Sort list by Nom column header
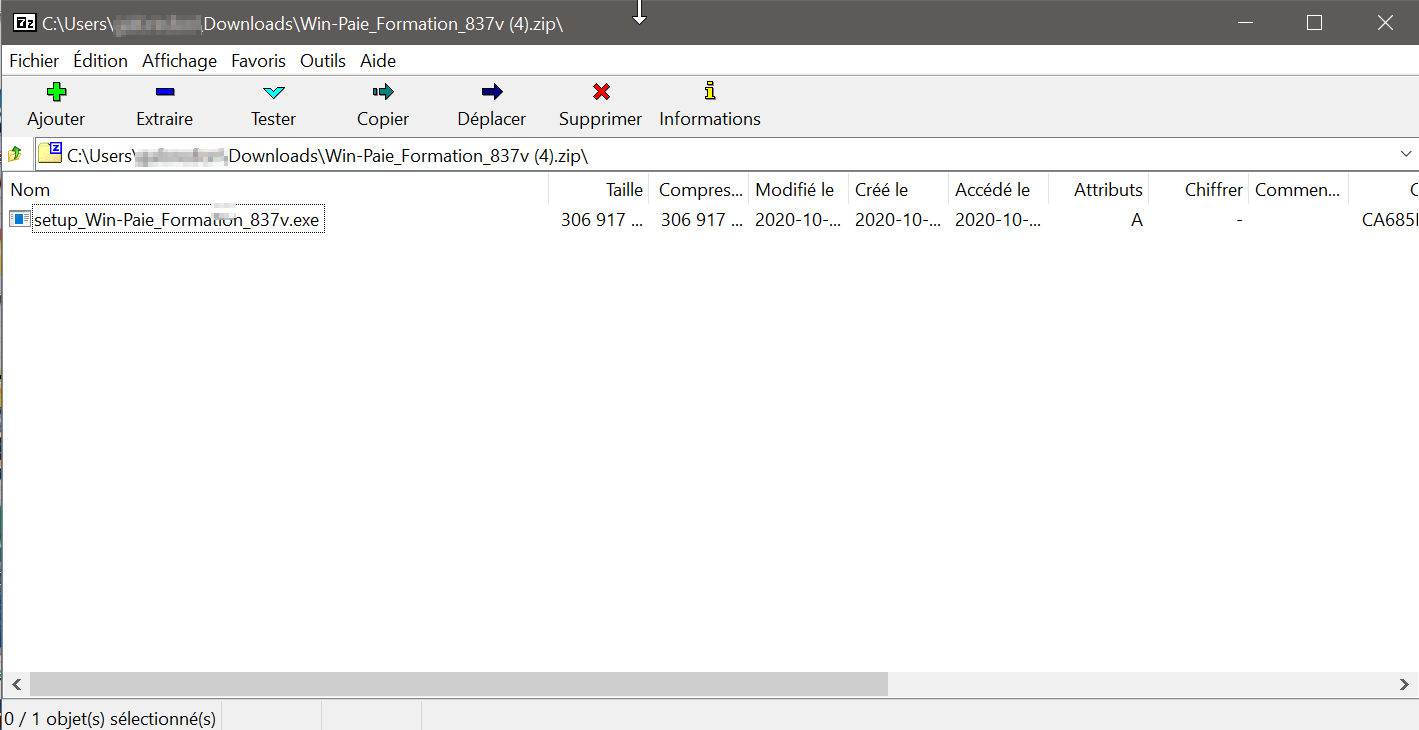 click(x=30, y=190)
